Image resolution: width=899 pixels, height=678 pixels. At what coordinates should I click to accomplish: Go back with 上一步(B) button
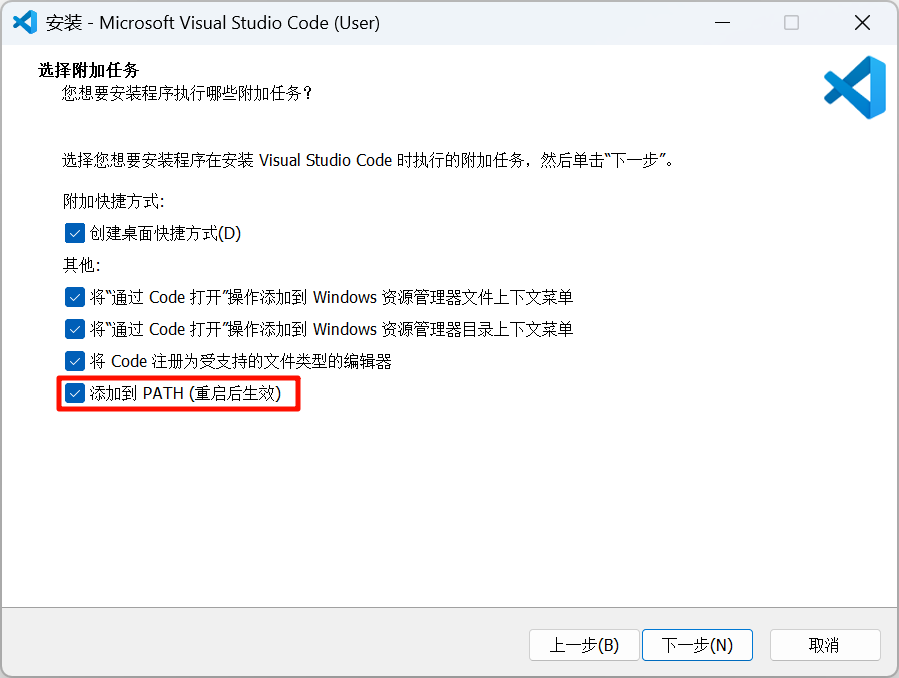584,645
